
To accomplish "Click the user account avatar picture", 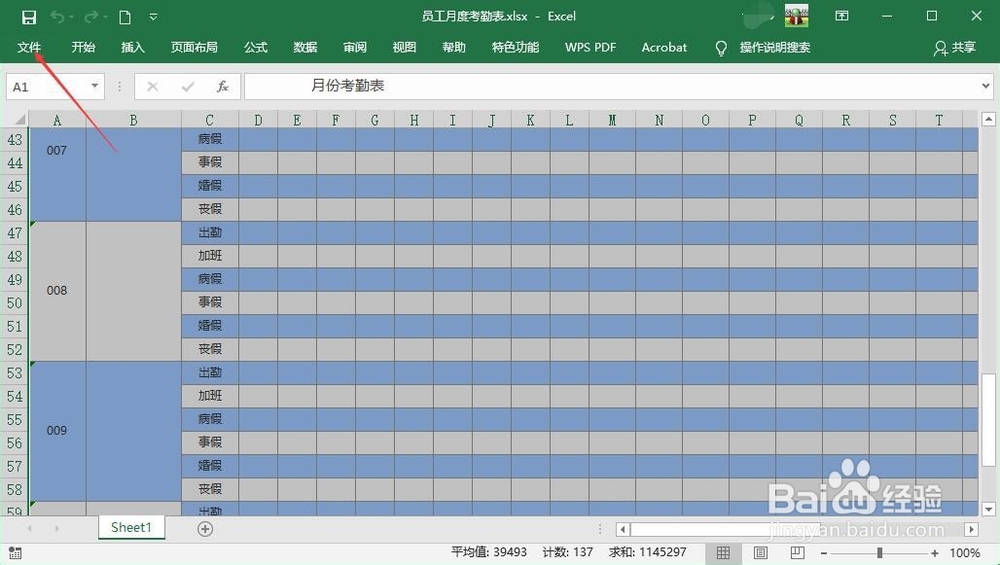I will (x=797, y=15).
